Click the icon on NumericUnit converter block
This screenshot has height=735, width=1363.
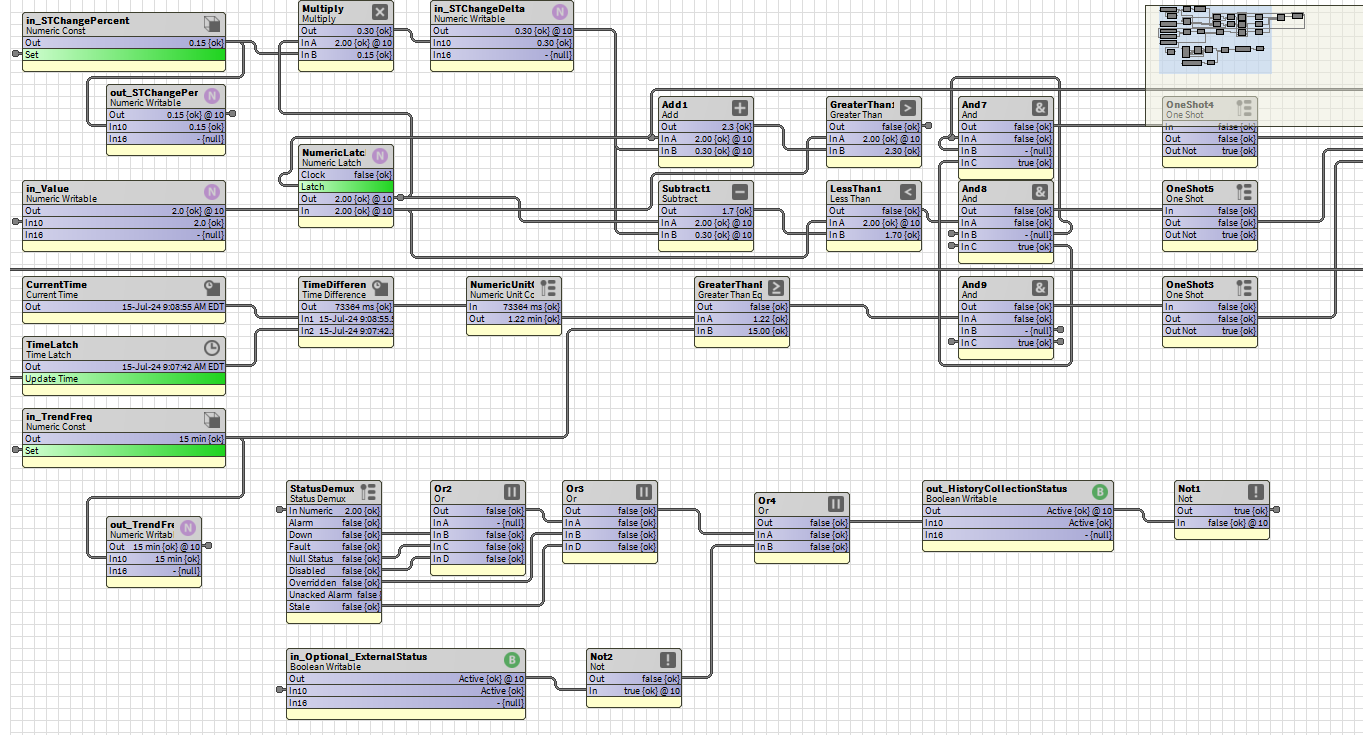[x=547, y=288]
